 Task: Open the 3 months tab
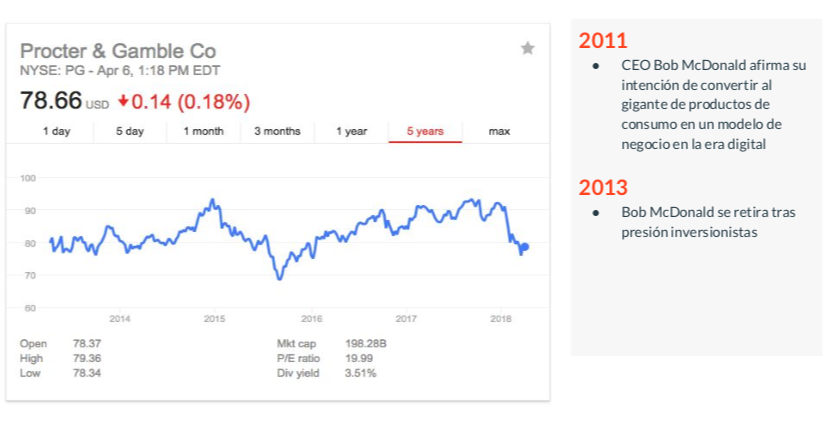[x=278, y=131]
